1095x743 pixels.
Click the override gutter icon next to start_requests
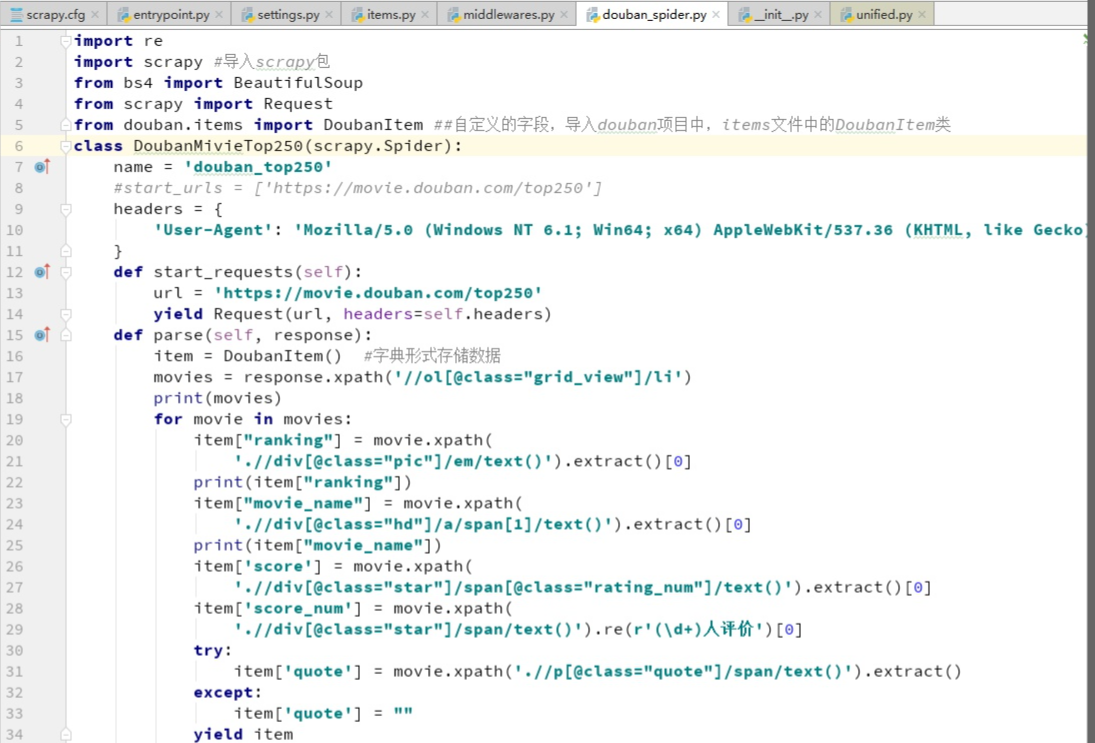point(42,272)
